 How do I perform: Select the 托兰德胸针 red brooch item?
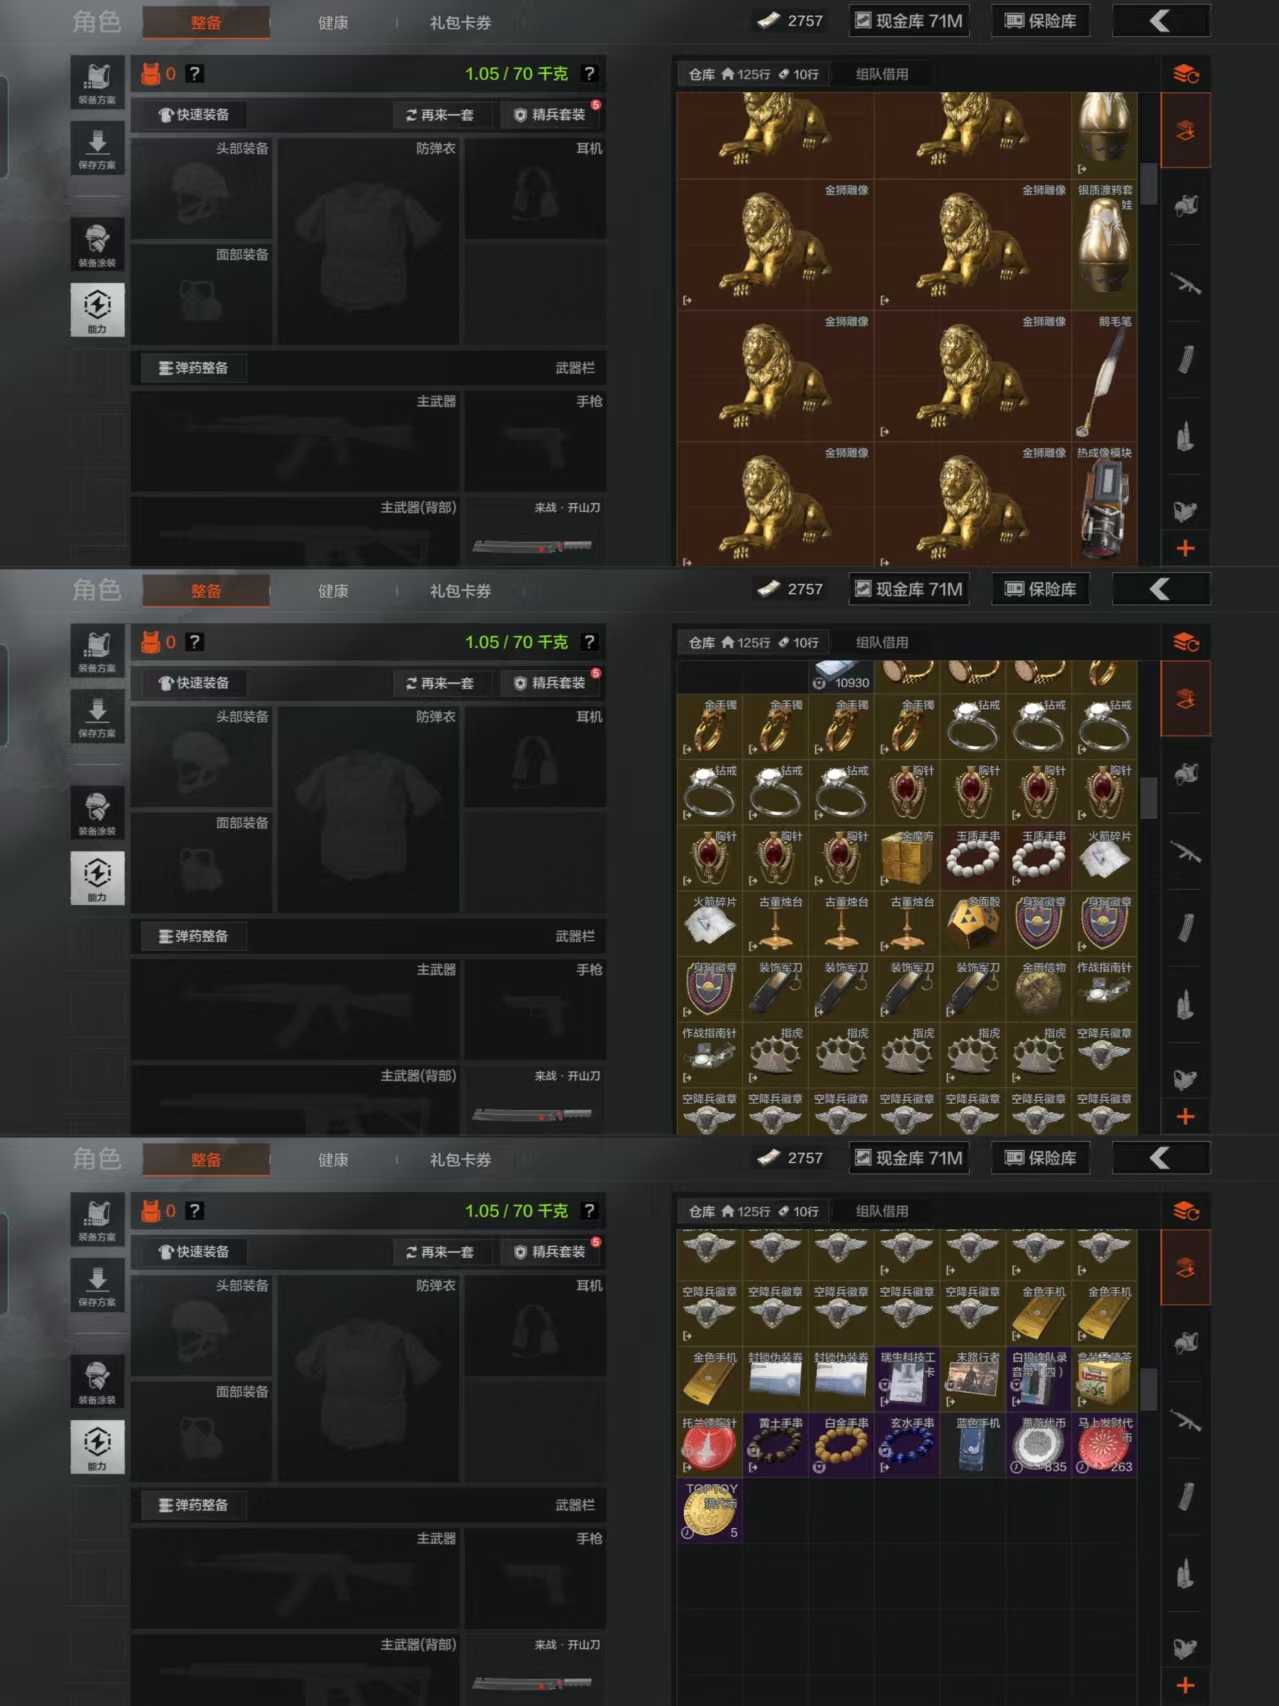click(710, 1445)
